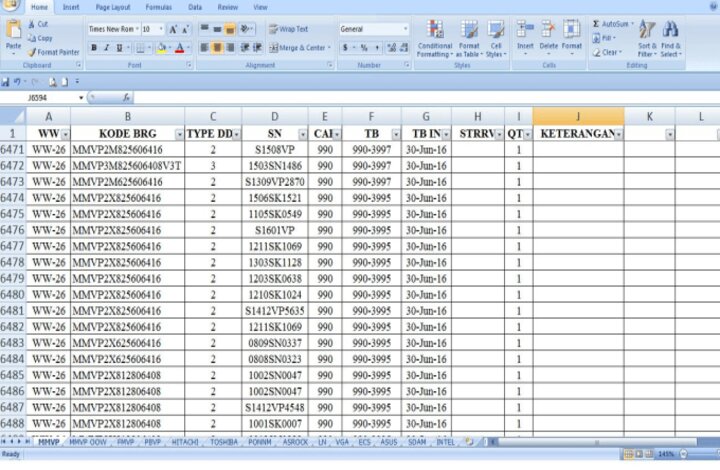Click the Paste icon in Clipboard group
Viewport: 720px width, 470px height.
13,36
